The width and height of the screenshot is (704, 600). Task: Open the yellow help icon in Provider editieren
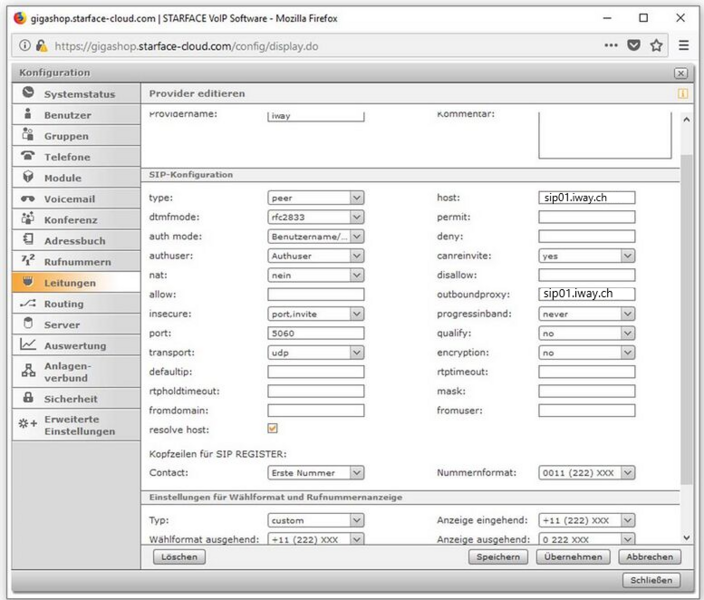[x=682, y=93]
